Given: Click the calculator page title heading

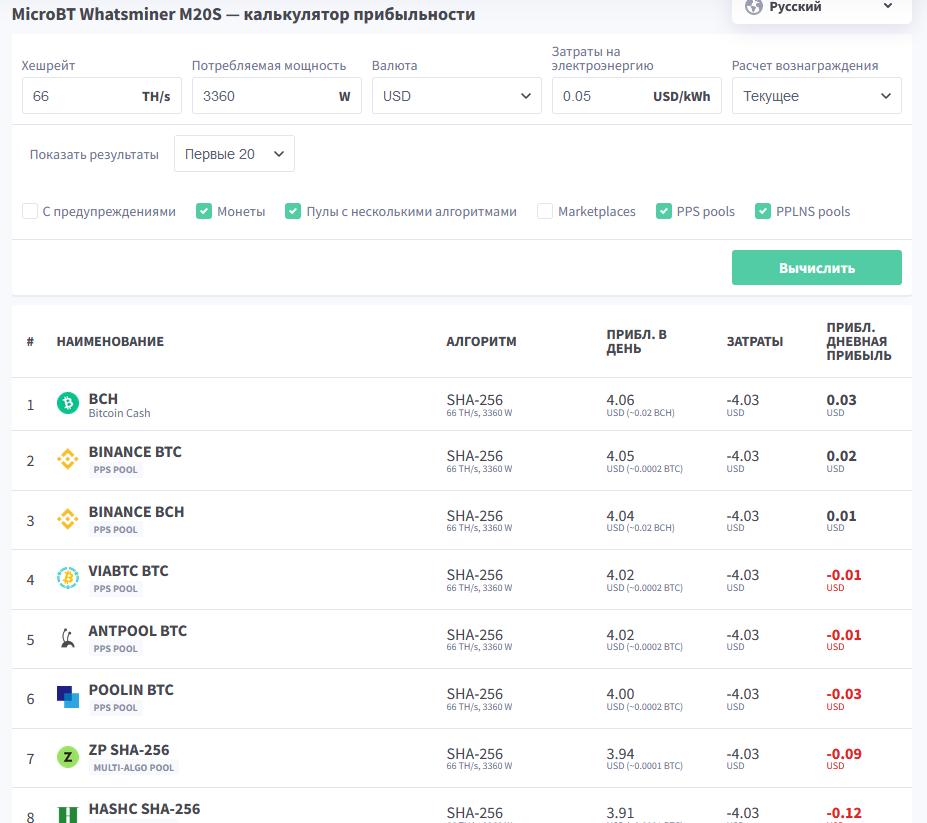Looking at the screenshot, I should [x=244, y=14].
